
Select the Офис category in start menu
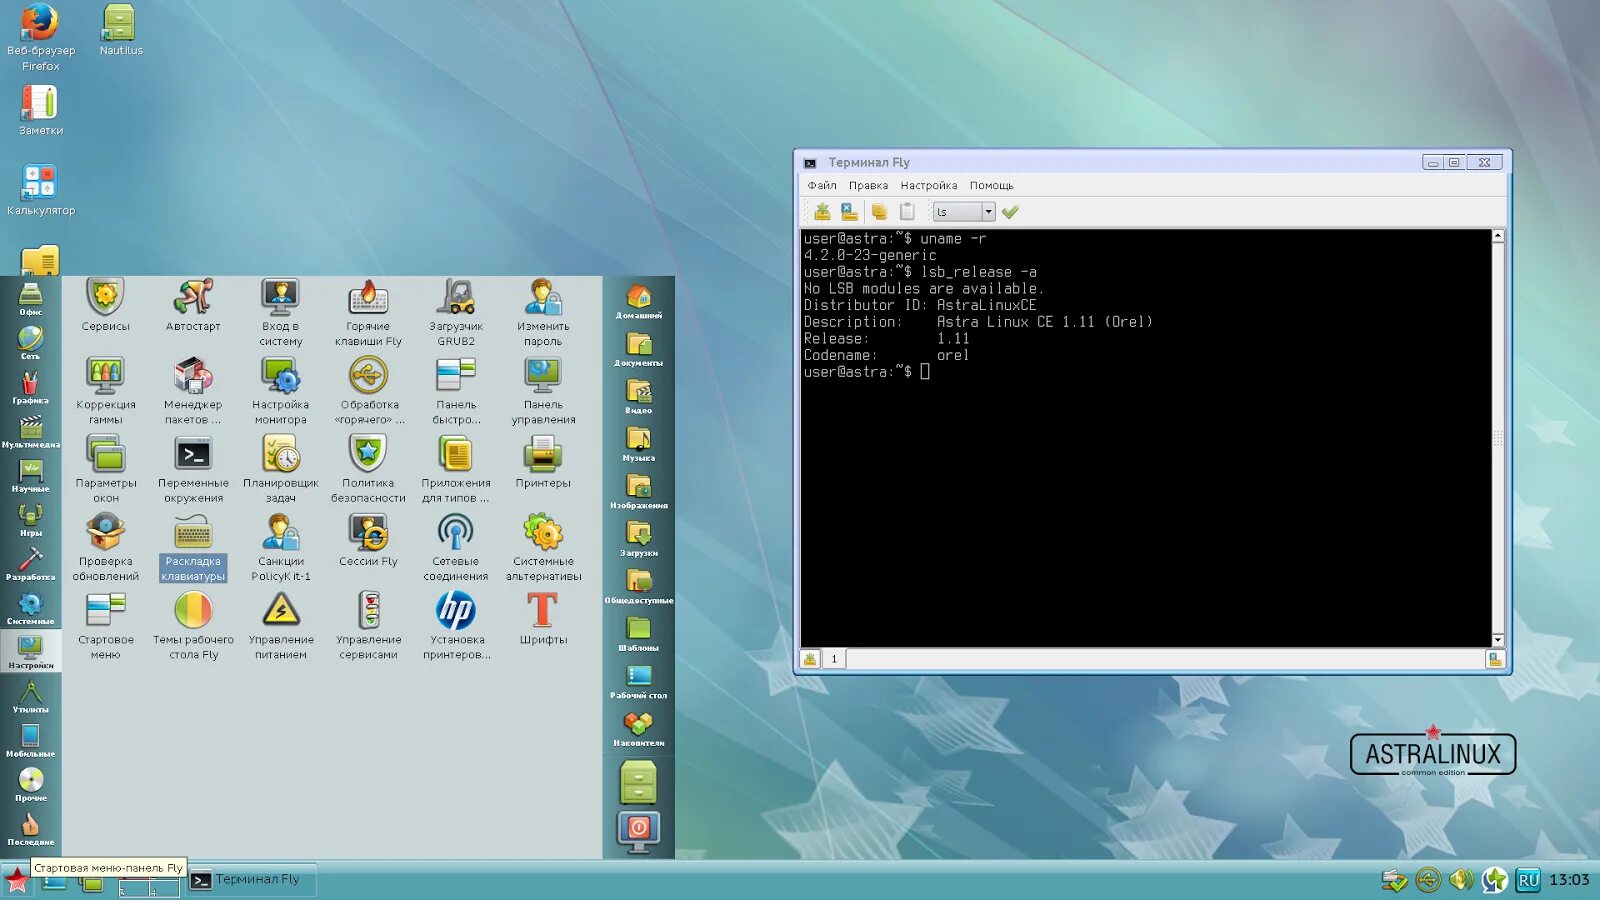31,298
